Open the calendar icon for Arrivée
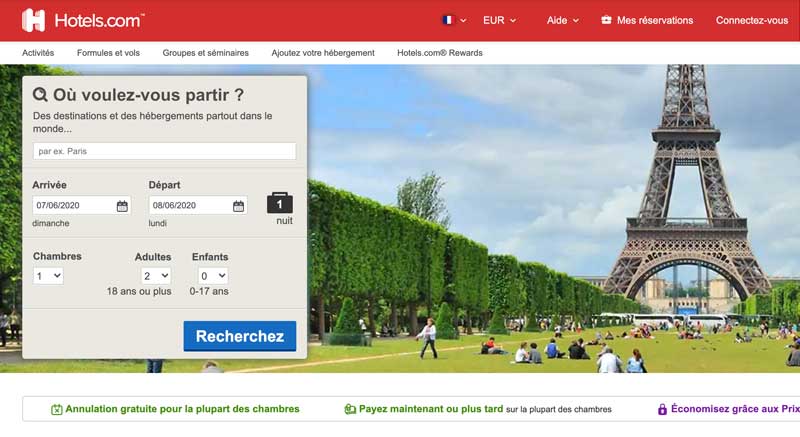 click(122, 206)
